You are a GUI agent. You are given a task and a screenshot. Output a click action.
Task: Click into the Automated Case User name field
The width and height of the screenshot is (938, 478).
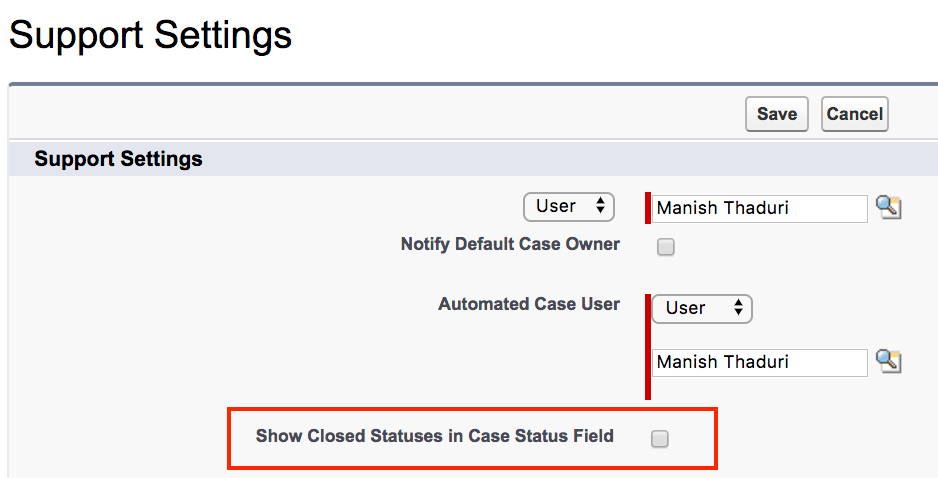[x=760, y=362]
